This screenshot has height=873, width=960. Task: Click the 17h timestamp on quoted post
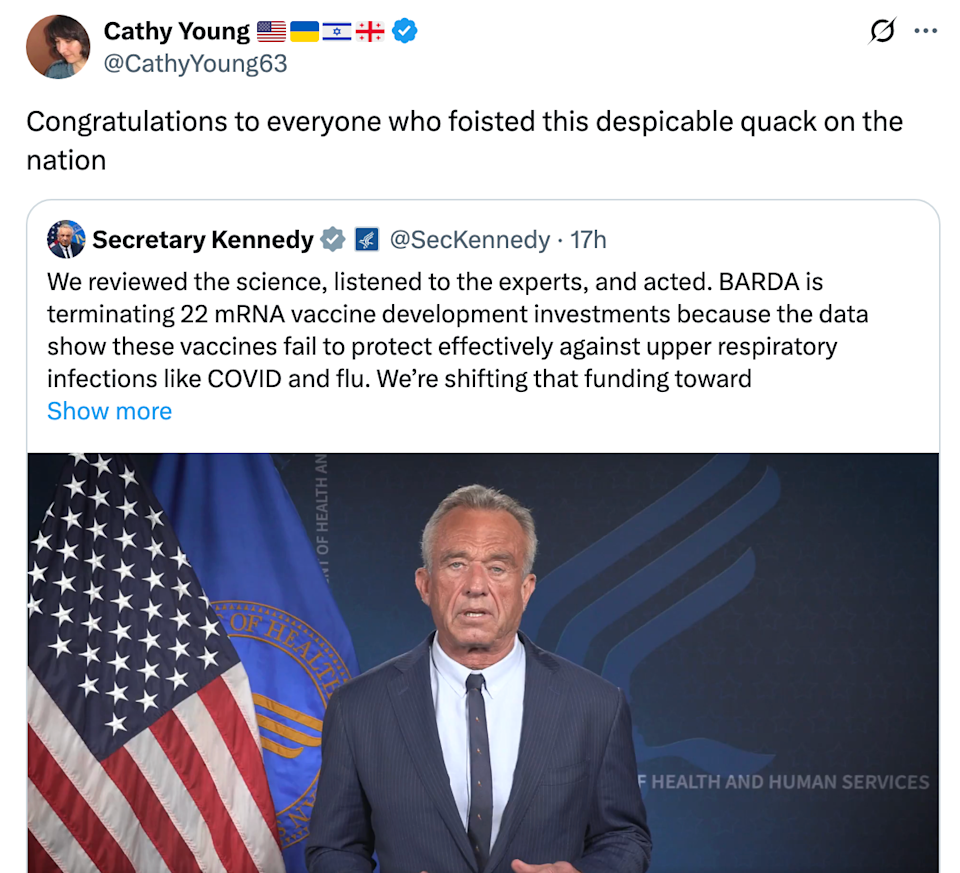click(x=589, y=240)
